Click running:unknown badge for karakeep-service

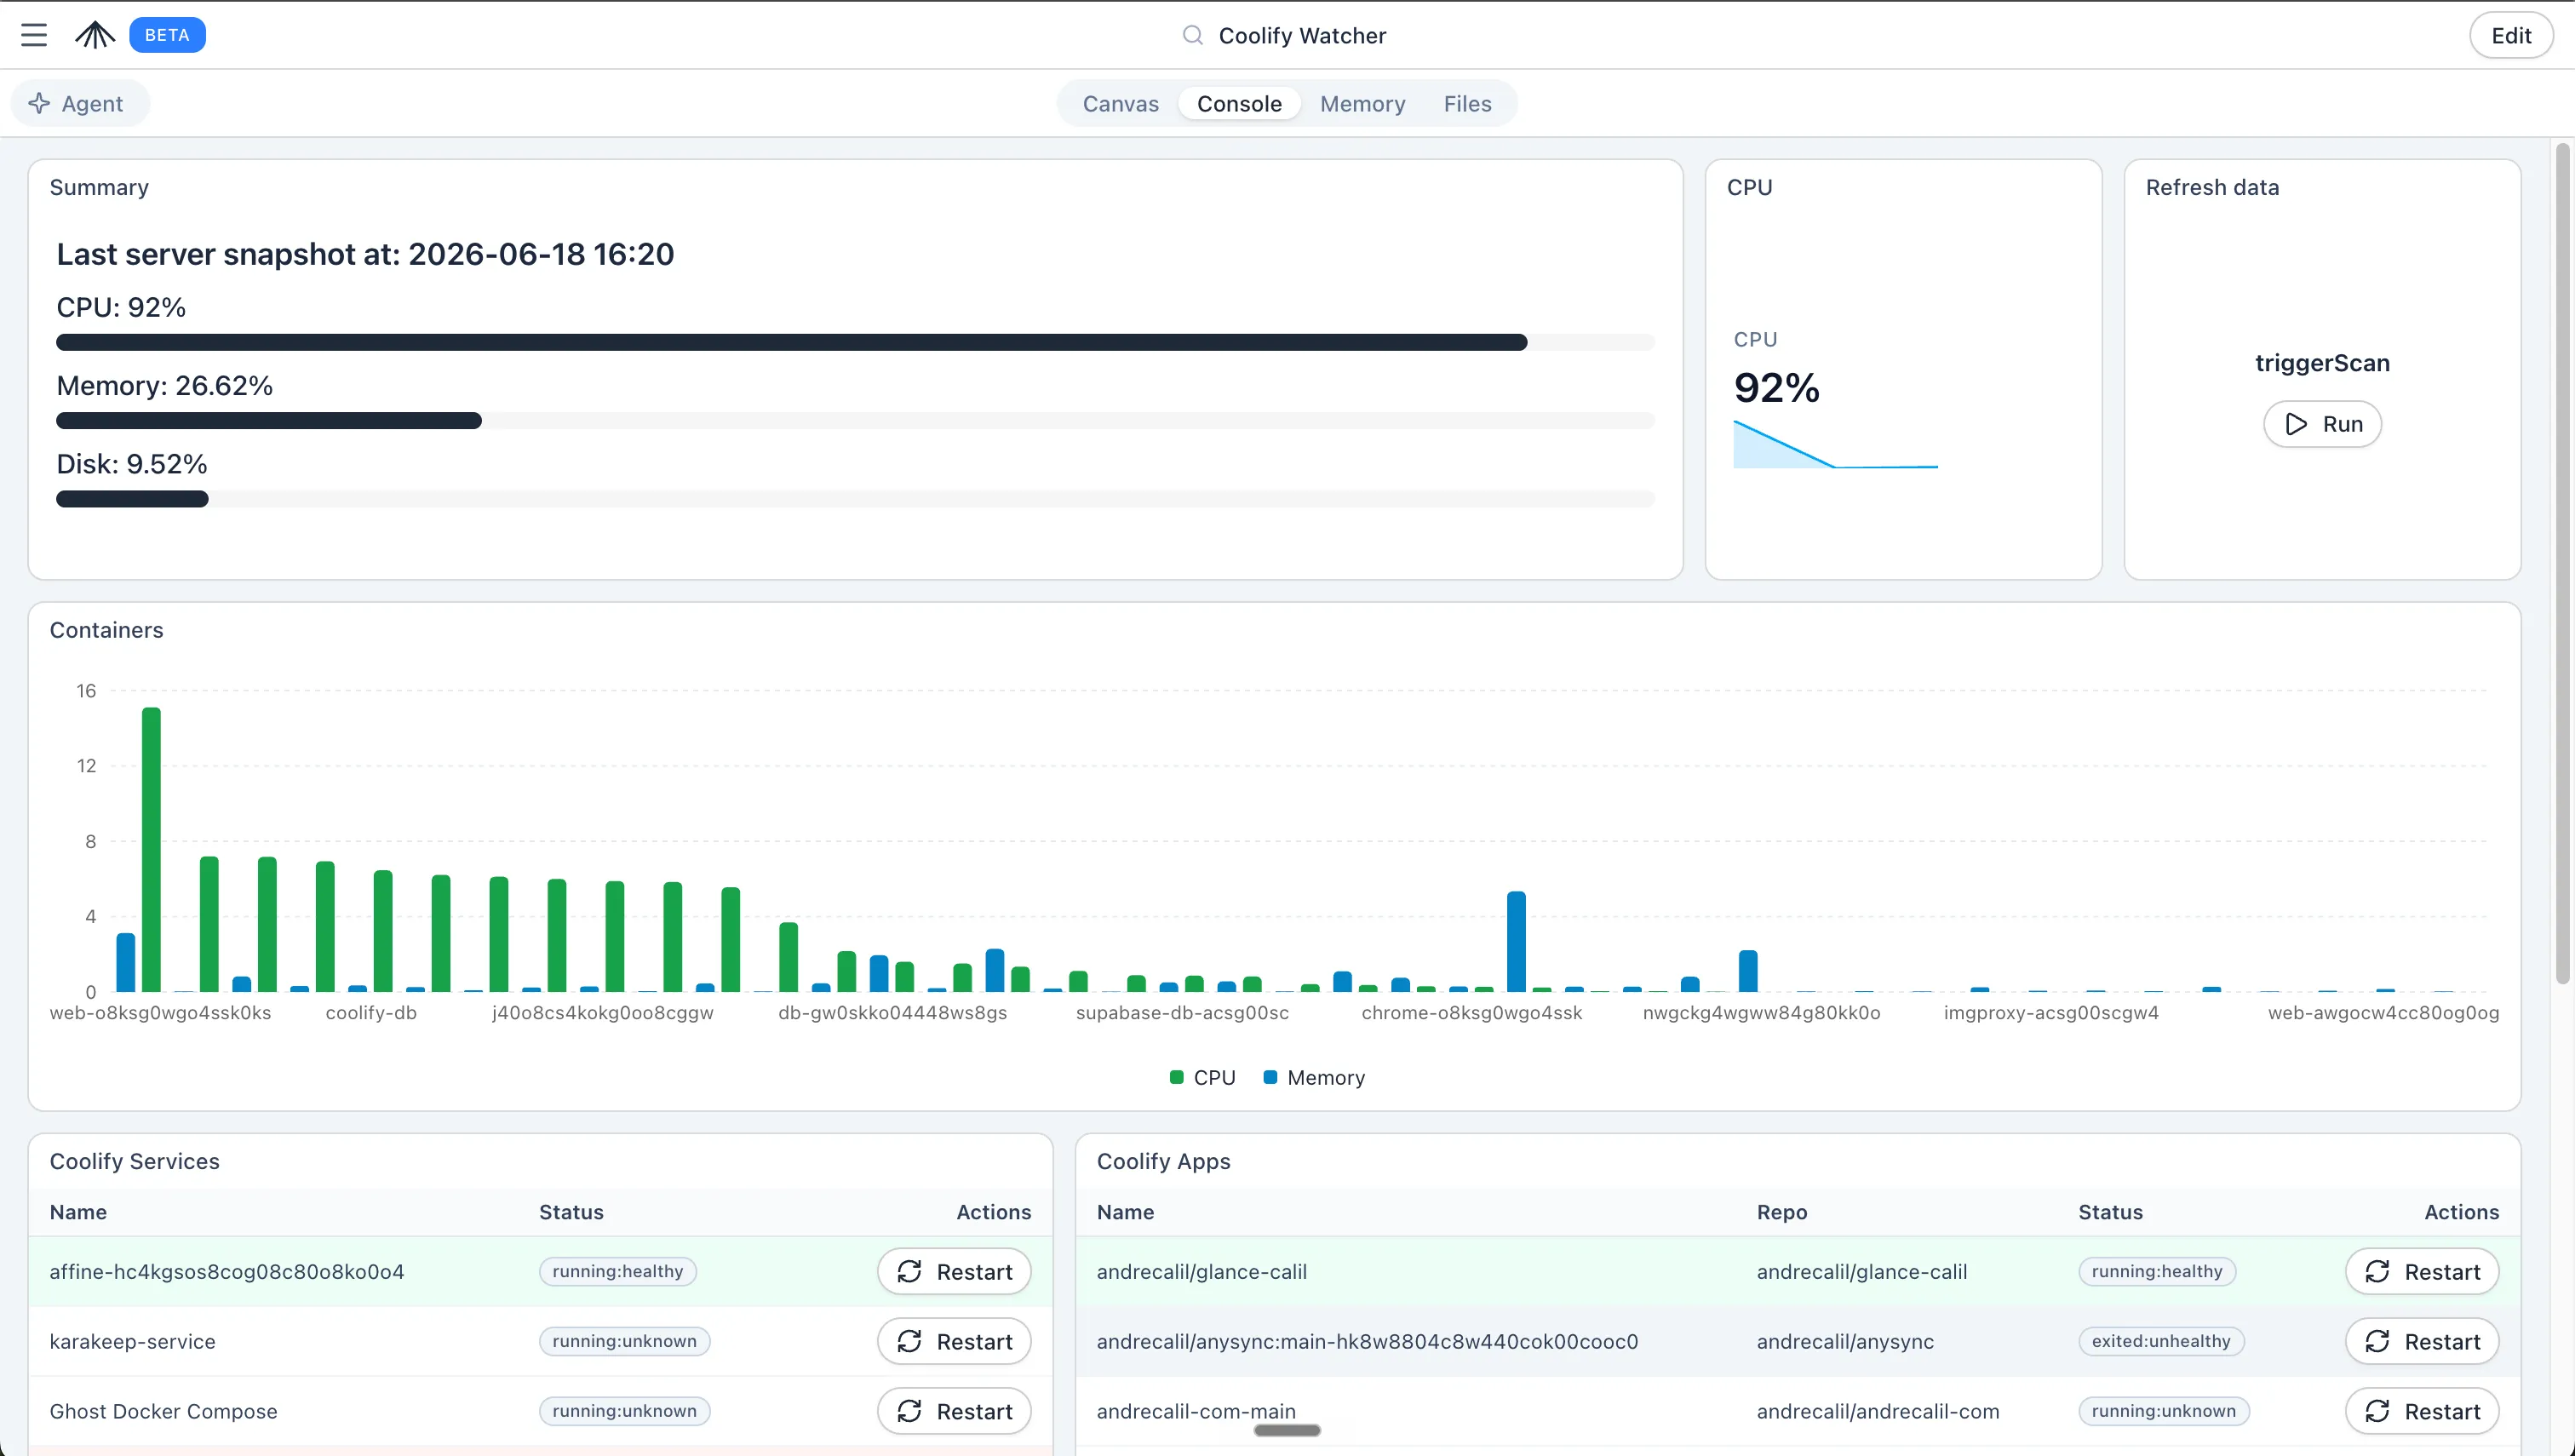(625, 1341)
